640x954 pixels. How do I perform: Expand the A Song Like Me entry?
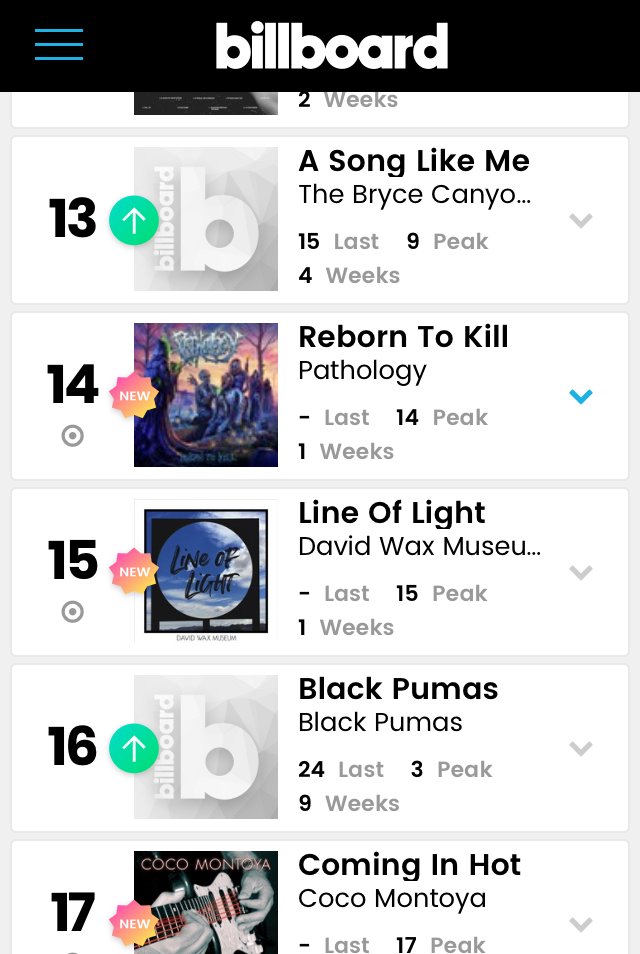(581, 221)
